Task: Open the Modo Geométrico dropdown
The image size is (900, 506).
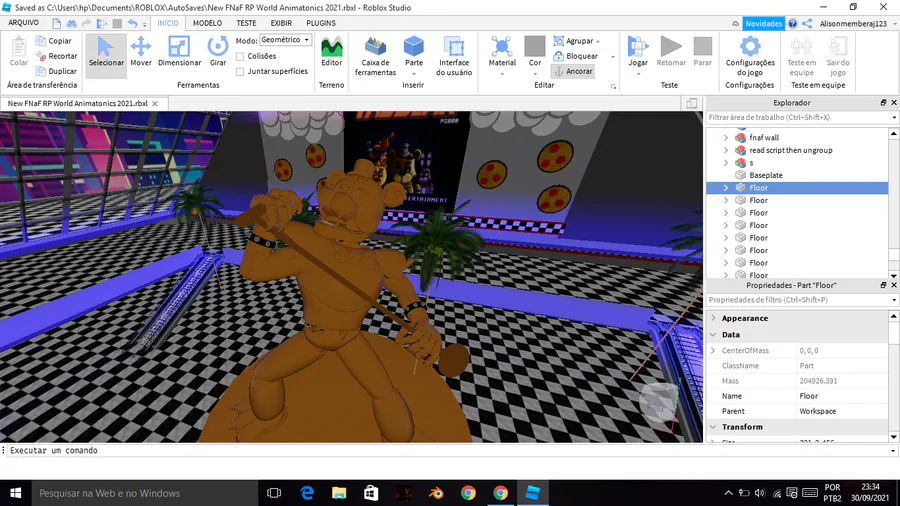Action: pyautogui.click(x=285, y=40)
